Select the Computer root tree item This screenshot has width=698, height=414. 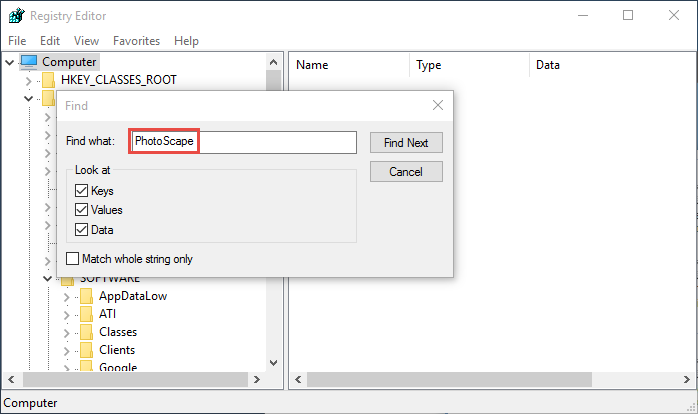(69, 62)
